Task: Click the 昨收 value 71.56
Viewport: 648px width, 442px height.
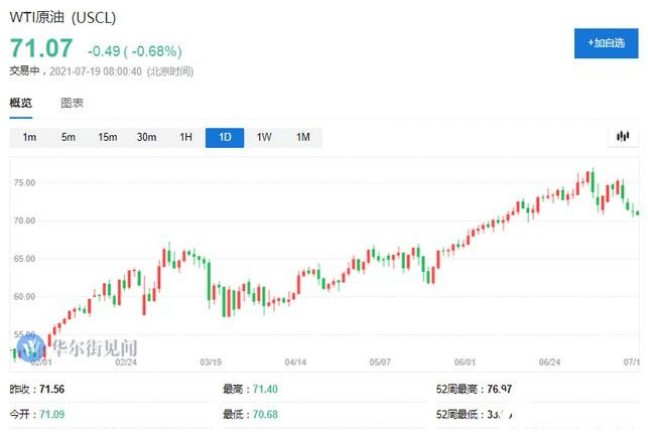Action: coord(52,388)
